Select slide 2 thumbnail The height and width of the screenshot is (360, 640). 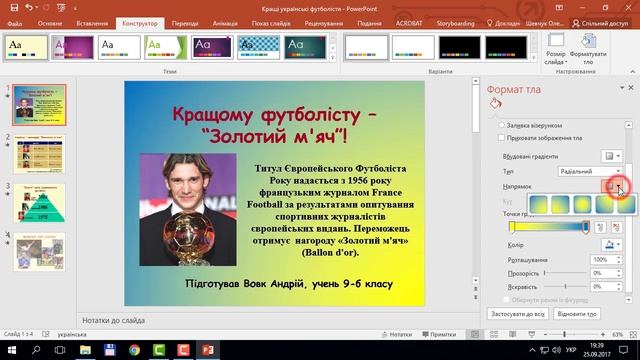pyautogui.click(x=39, y=154)
